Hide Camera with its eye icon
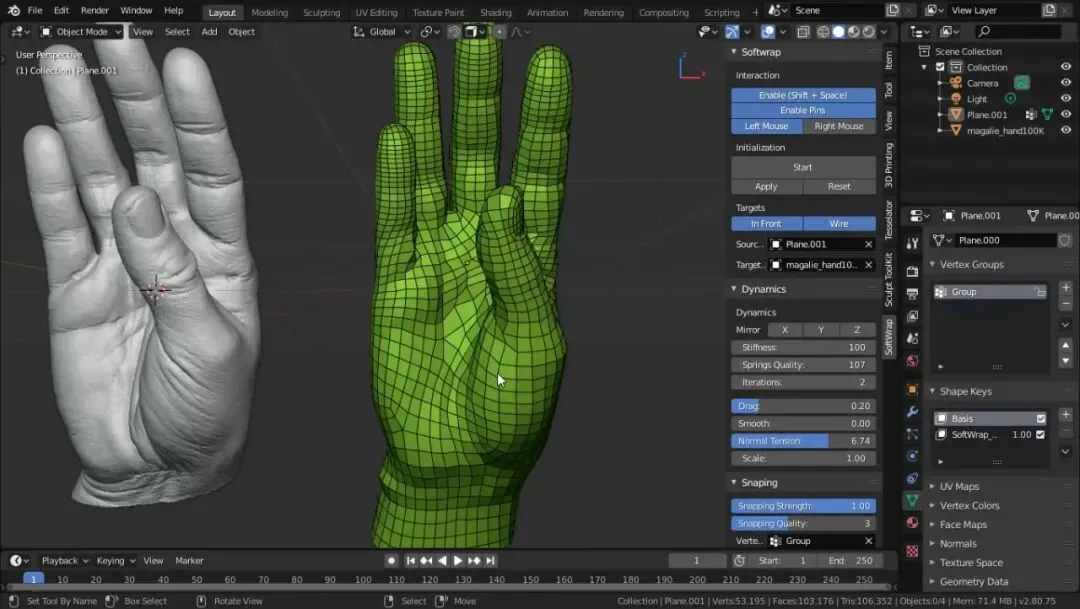This screenshot has width=1080, height=609. tap(1066, 83)
